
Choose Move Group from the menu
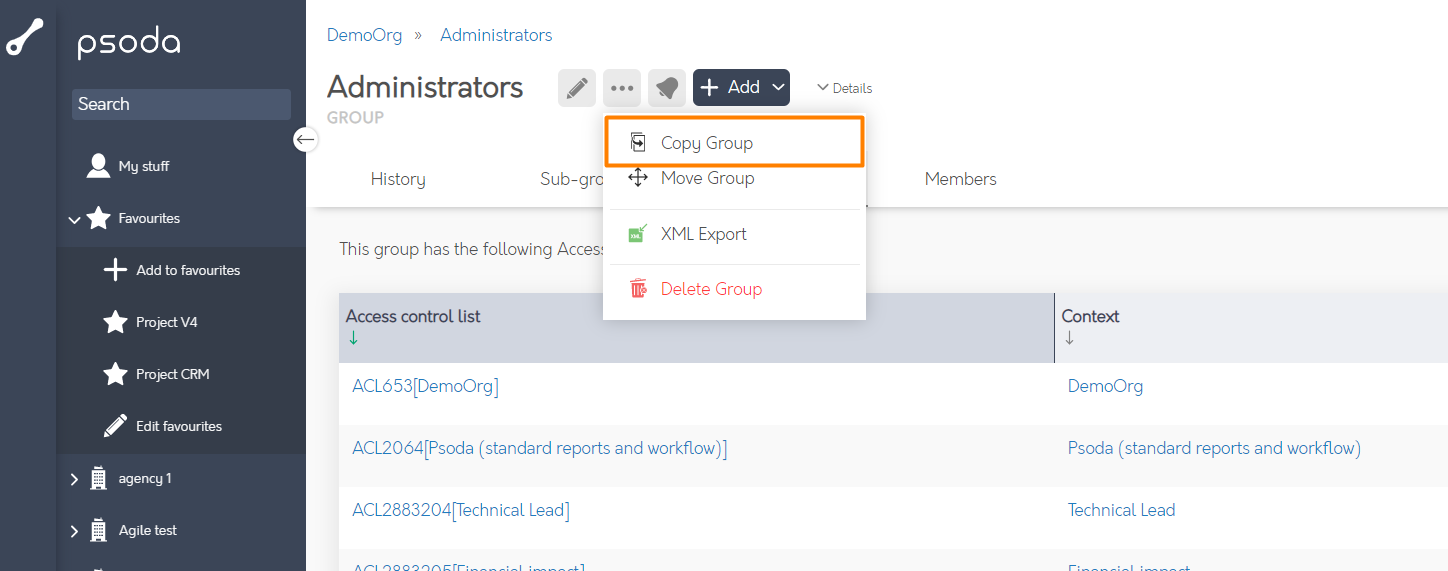click(707, 179)
